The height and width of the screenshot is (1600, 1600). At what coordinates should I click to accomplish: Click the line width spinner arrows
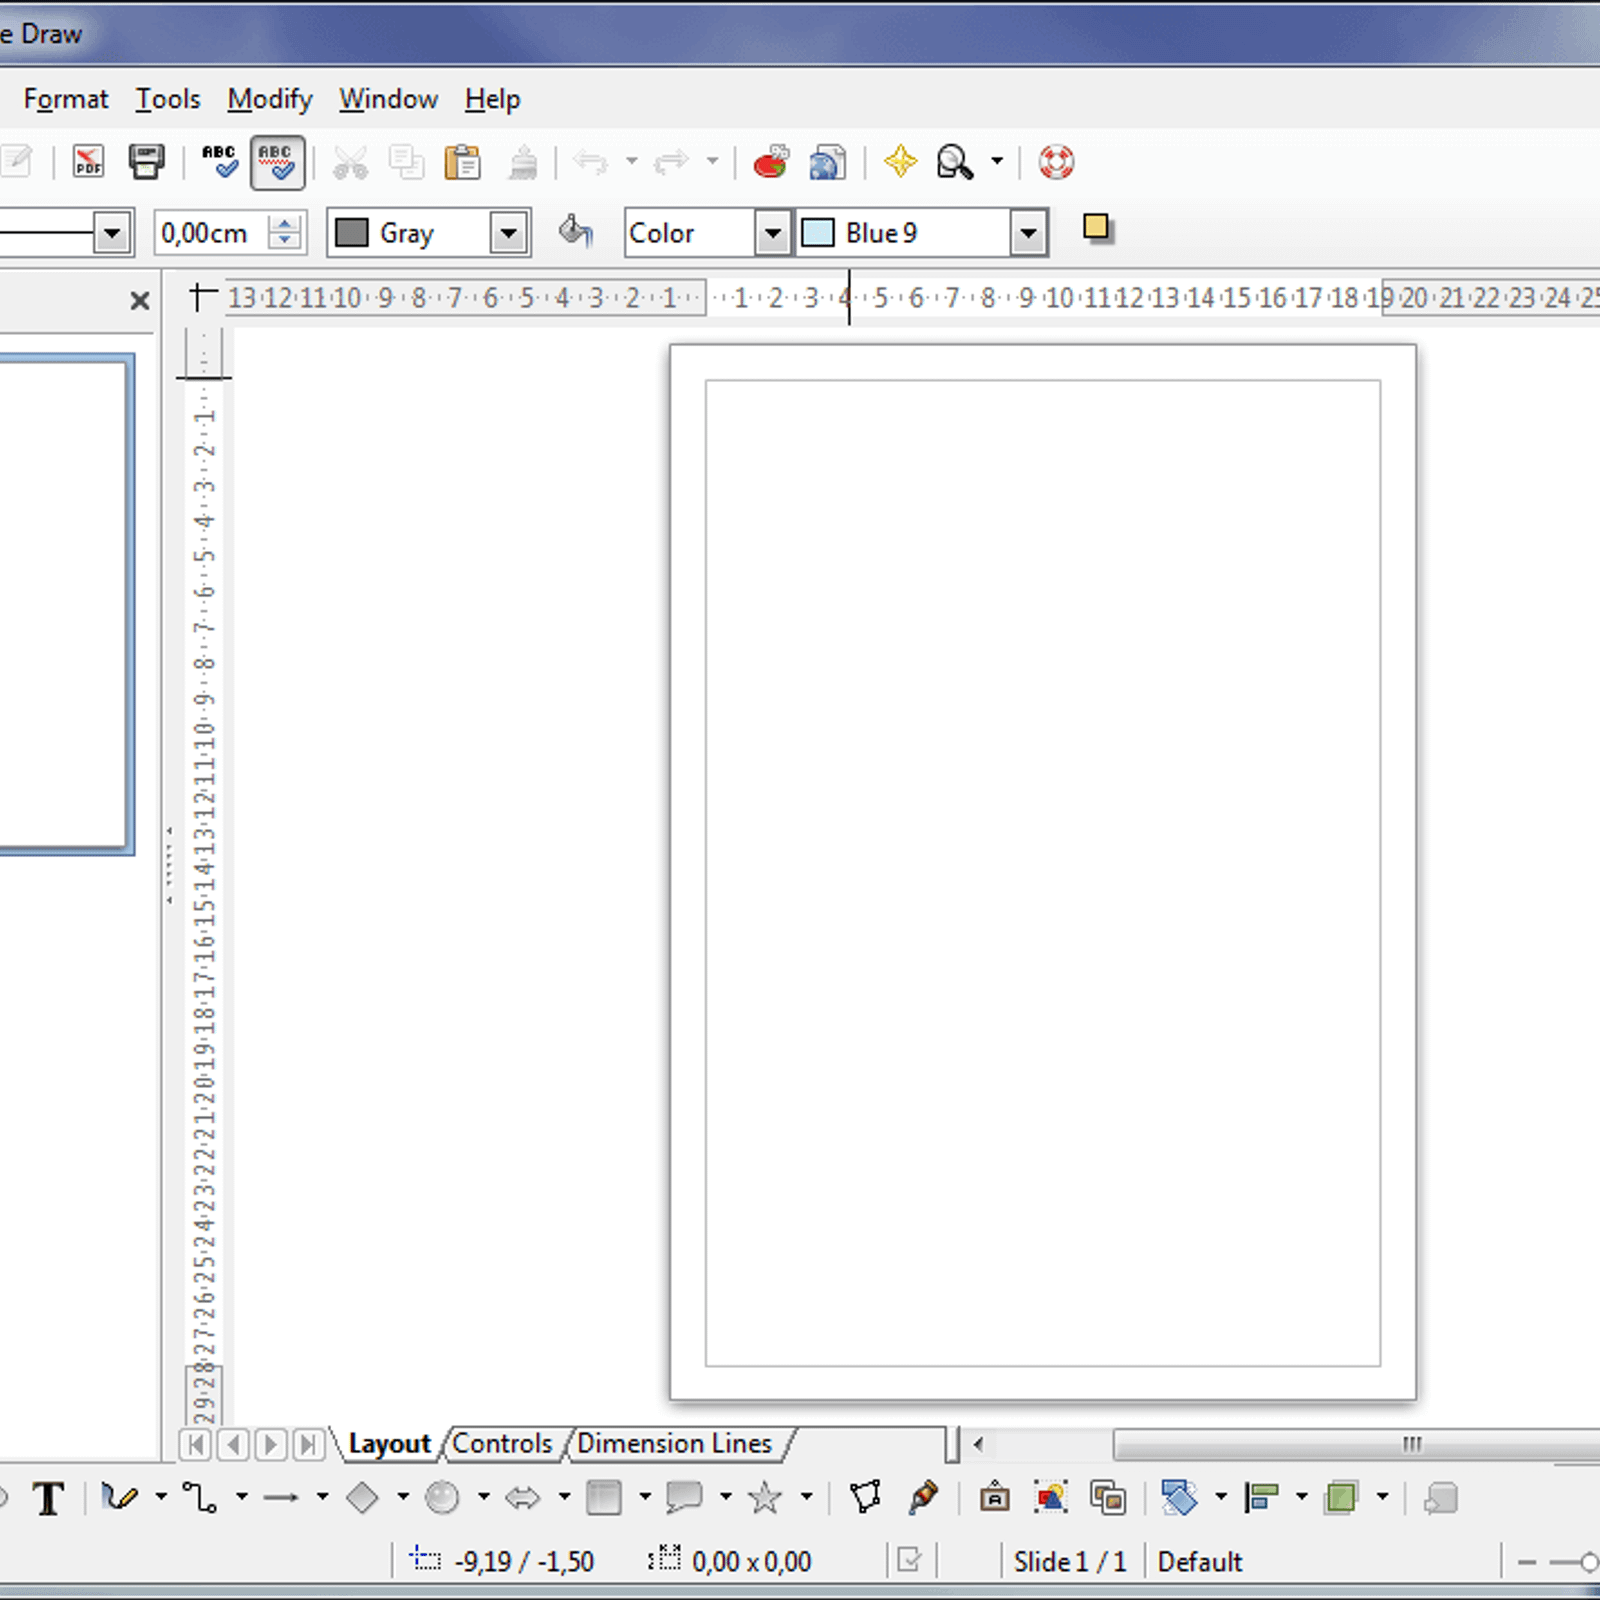(x=285, y=234)
